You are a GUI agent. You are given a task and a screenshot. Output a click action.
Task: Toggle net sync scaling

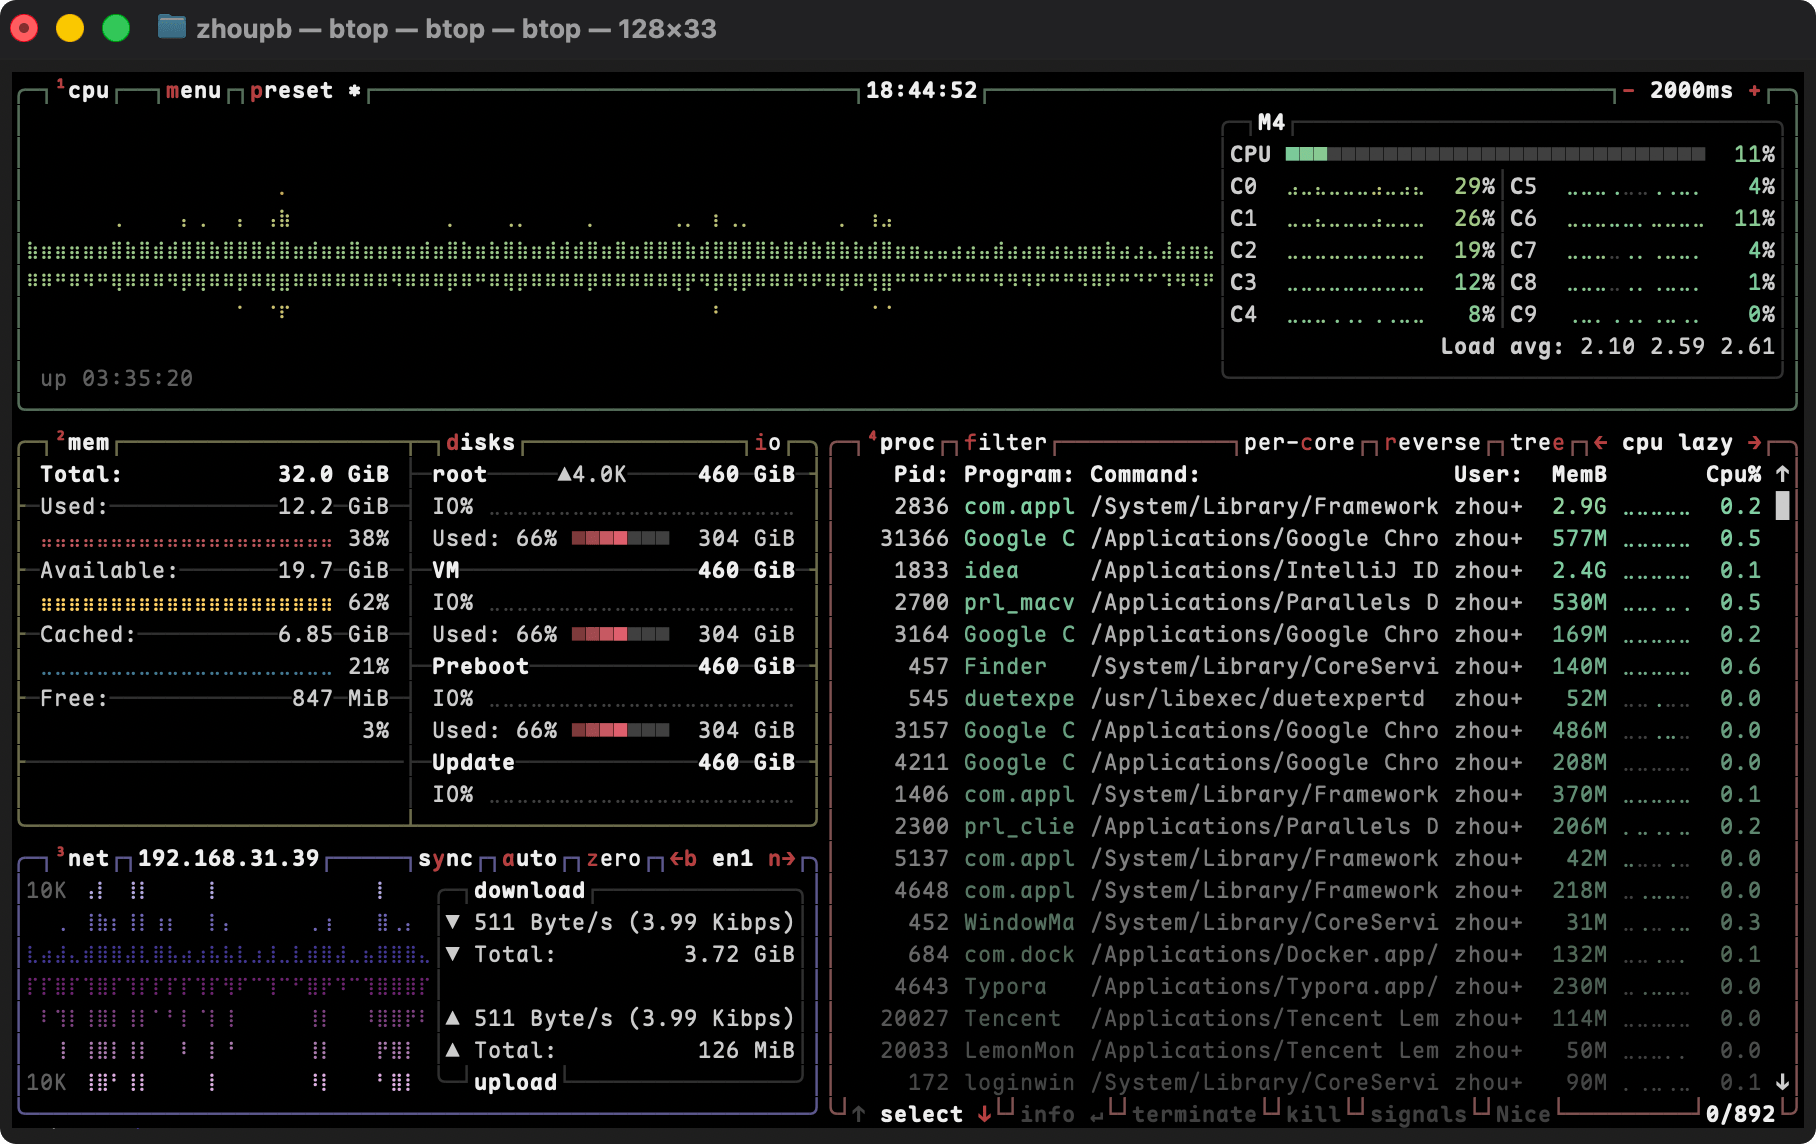click(x=445, y=859)
